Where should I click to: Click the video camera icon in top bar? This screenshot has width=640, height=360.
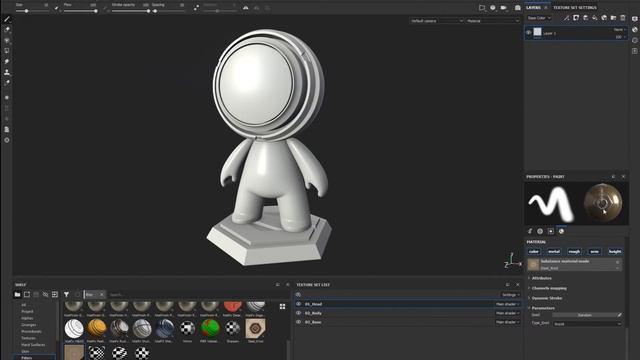tap(504, 7)
